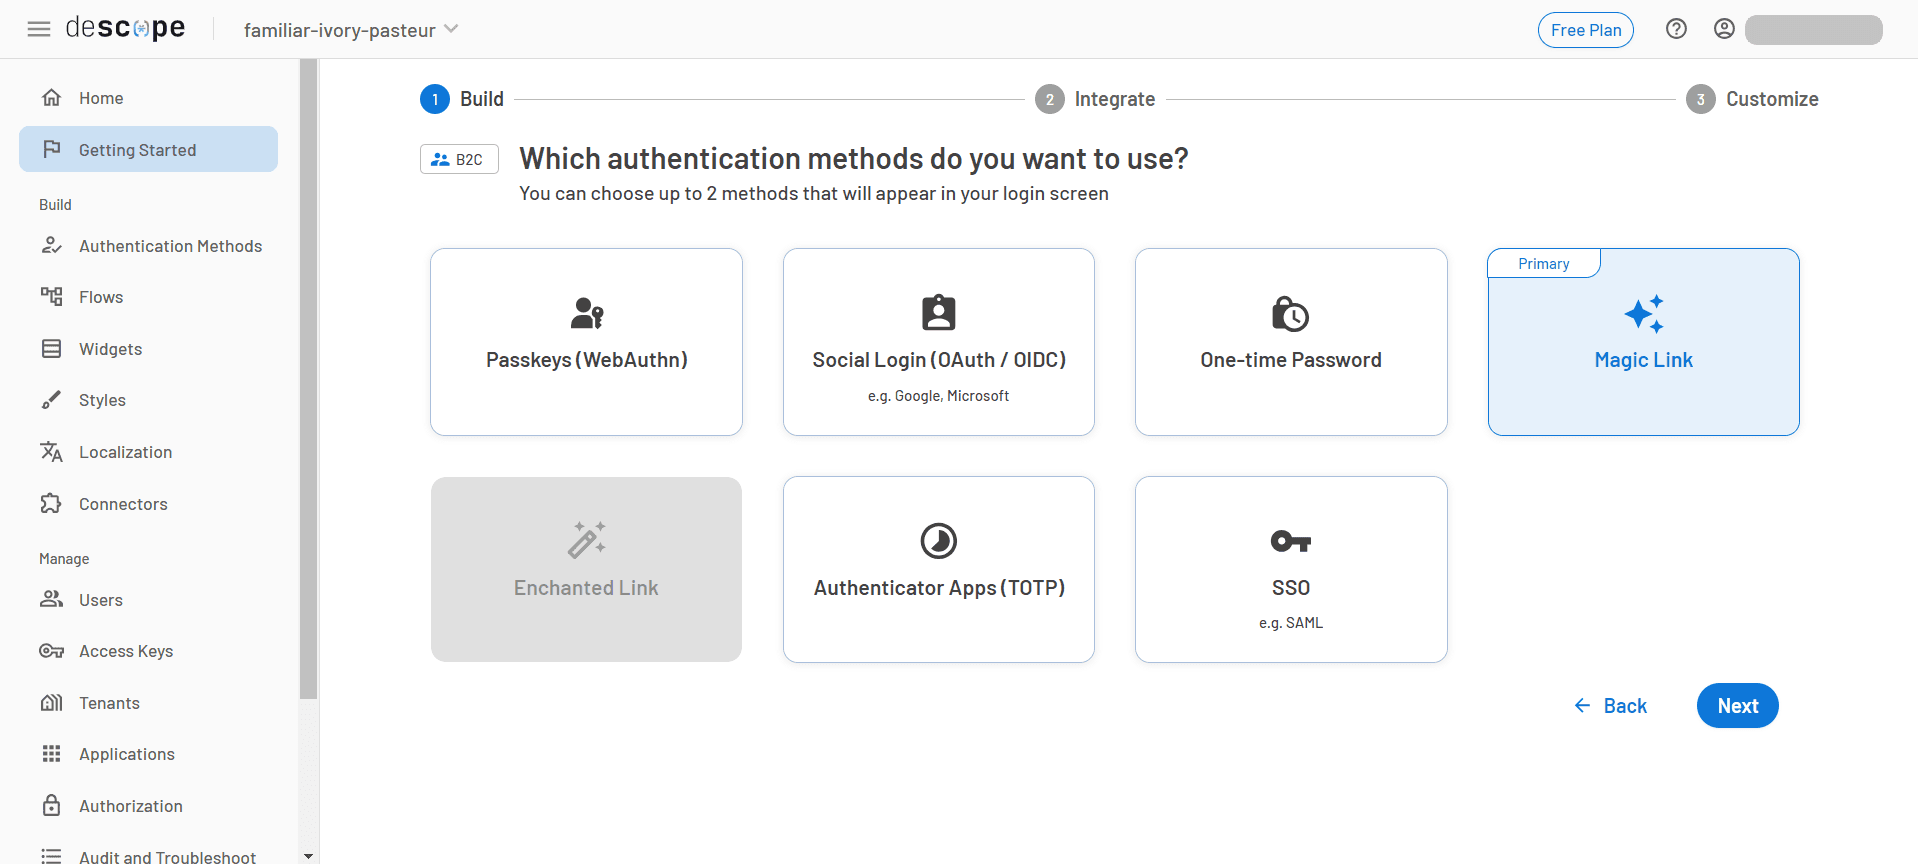Click the Access Keys key icon
Image resolution: width=1918 pixels, height=864 pixels.
tap(52, 651)
